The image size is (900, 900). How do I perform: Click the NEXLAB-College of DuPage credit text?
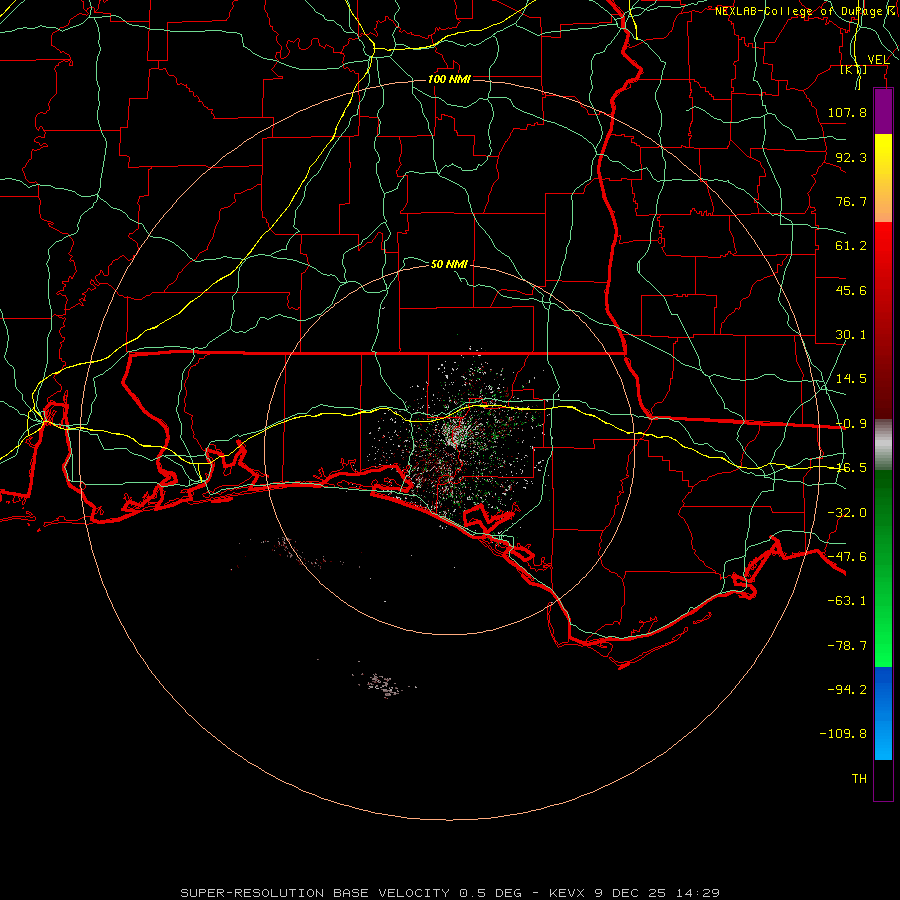tap(807, 11)
